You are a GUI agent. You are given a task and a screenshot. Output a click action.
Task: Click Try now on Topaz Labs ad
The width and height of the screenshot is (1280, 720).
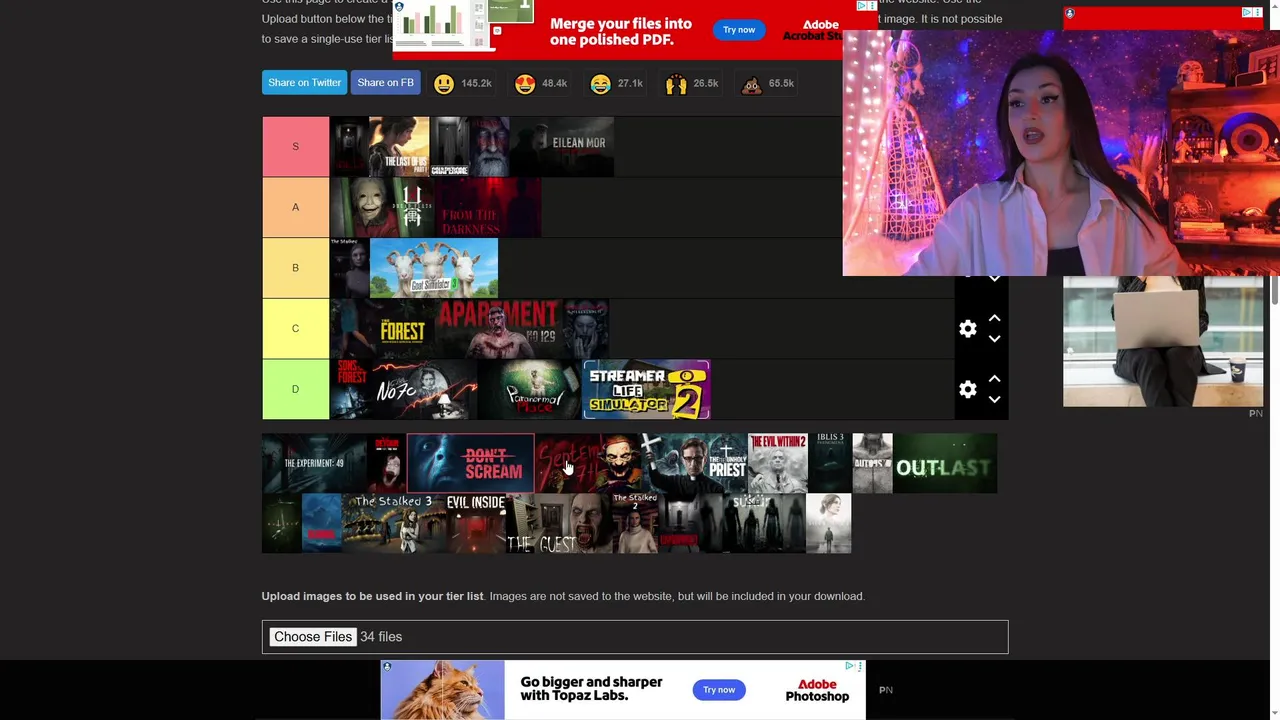tap(719, 690)
